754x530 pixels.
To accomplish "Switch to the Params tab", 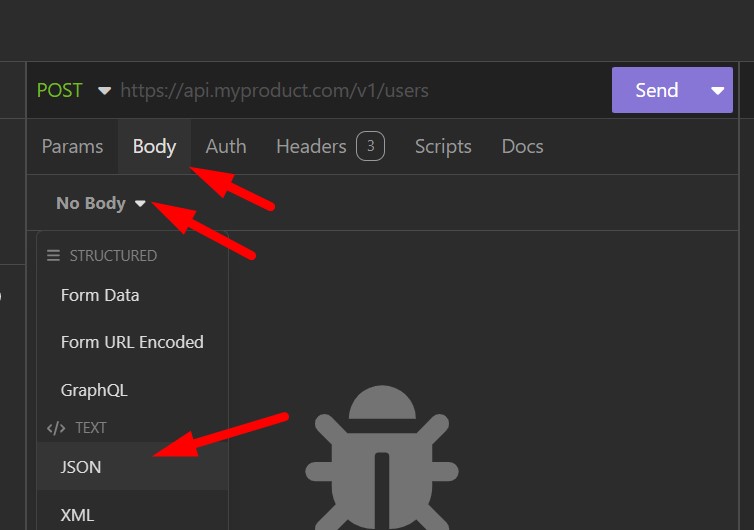I will 72,147.
